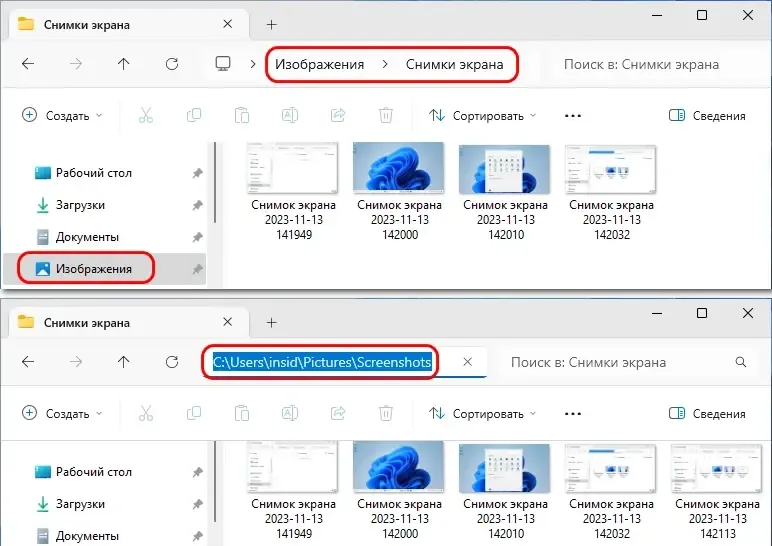Go back in the top Explorer window
The height and width of the screenshot is (546, 772).
28,64
